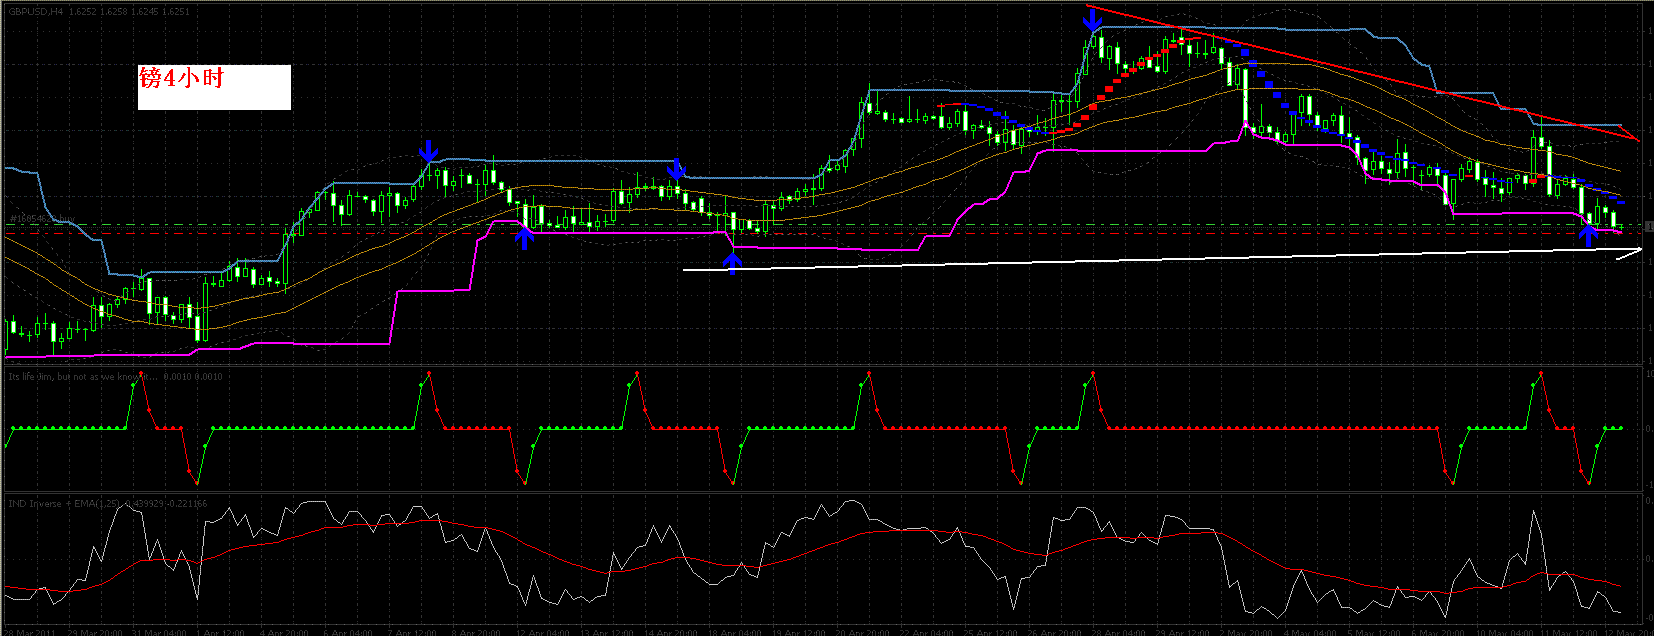Click the '20 Apr 20:00' time axis label
The width and height of the screenshot is (1654, 636).
pyautogui.click(x=862, y=632)
